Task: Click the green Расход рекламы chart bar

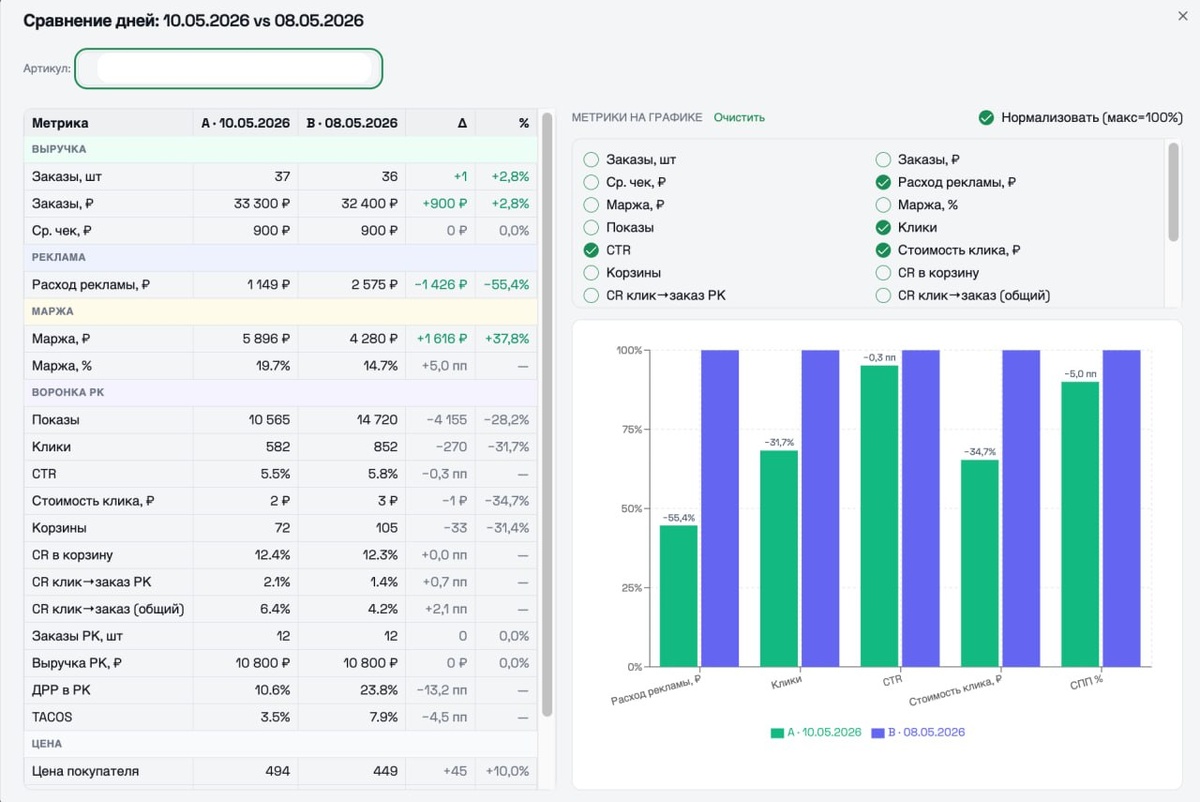Action: click(x=679, y=596)
